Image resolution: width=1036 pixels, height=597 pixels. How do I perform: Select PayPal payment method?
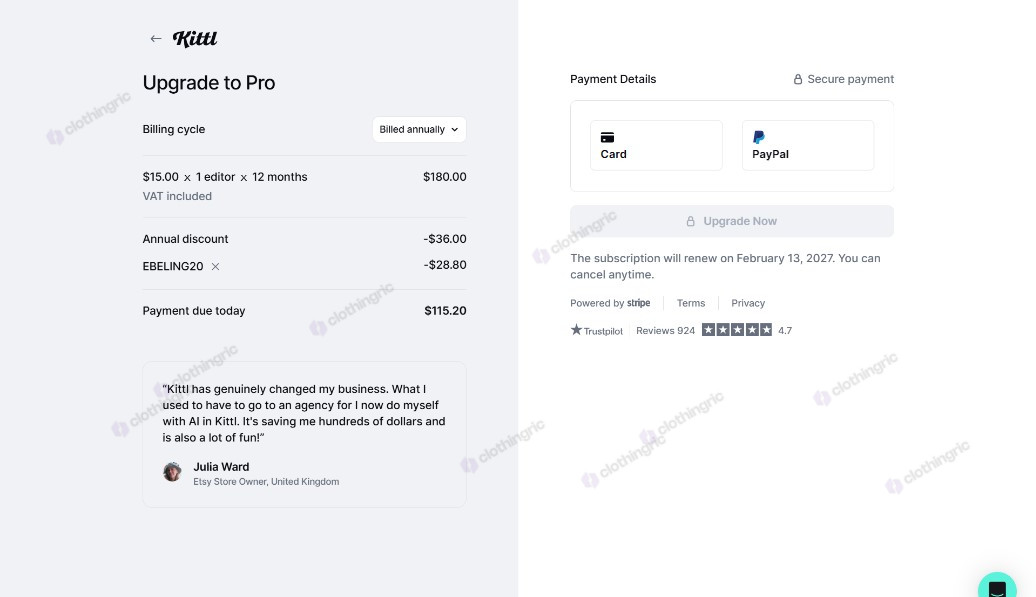(808, 145)
